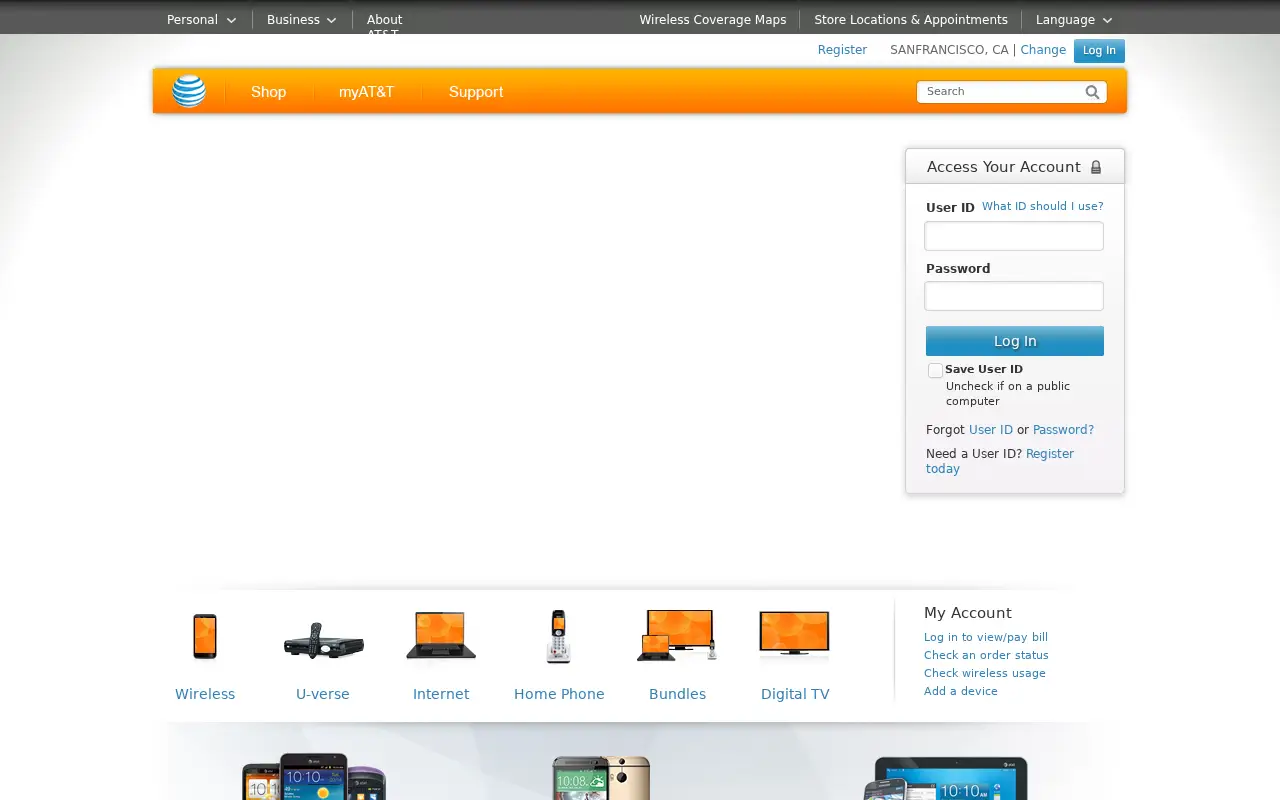Focus the Password input field
Viewport: 1280px width, 800px height.
[1014, 296]
